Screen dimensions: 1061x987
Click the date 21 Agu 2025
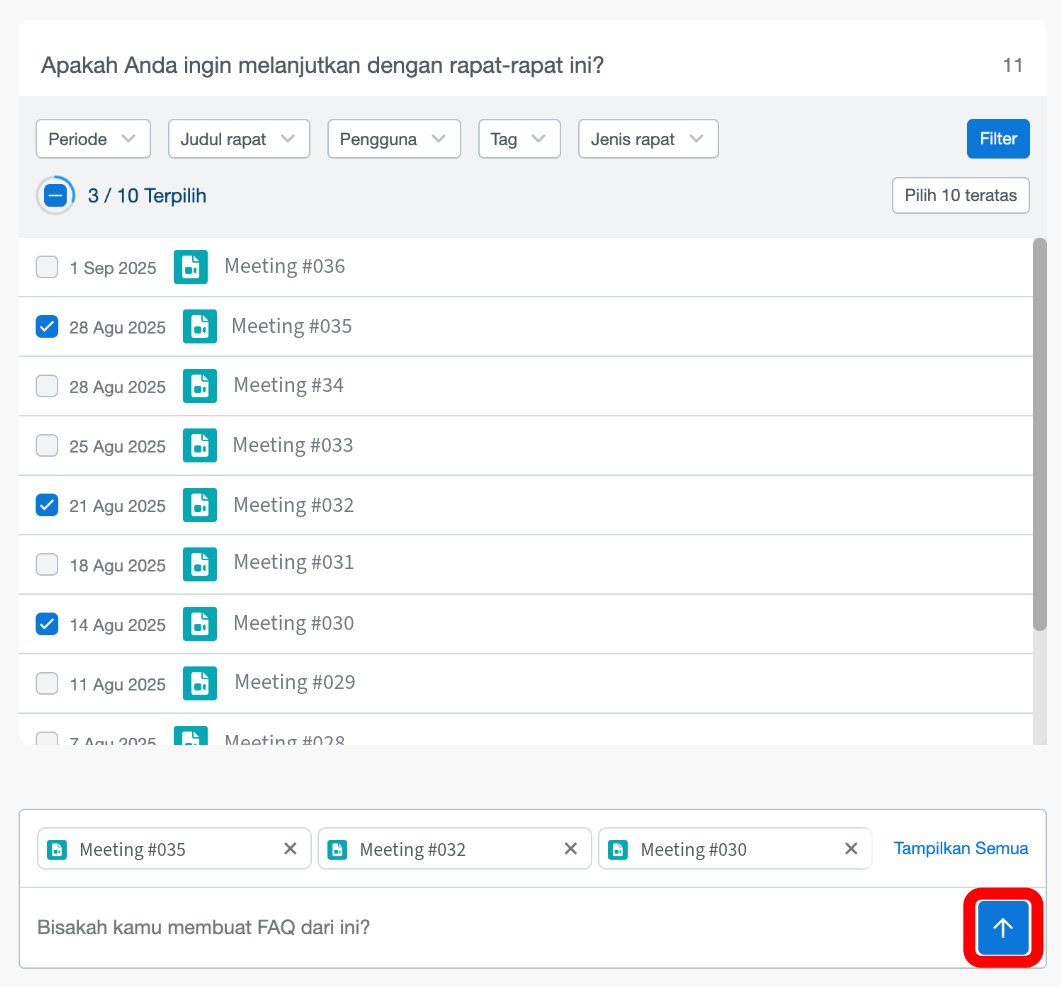pos(118,506)
